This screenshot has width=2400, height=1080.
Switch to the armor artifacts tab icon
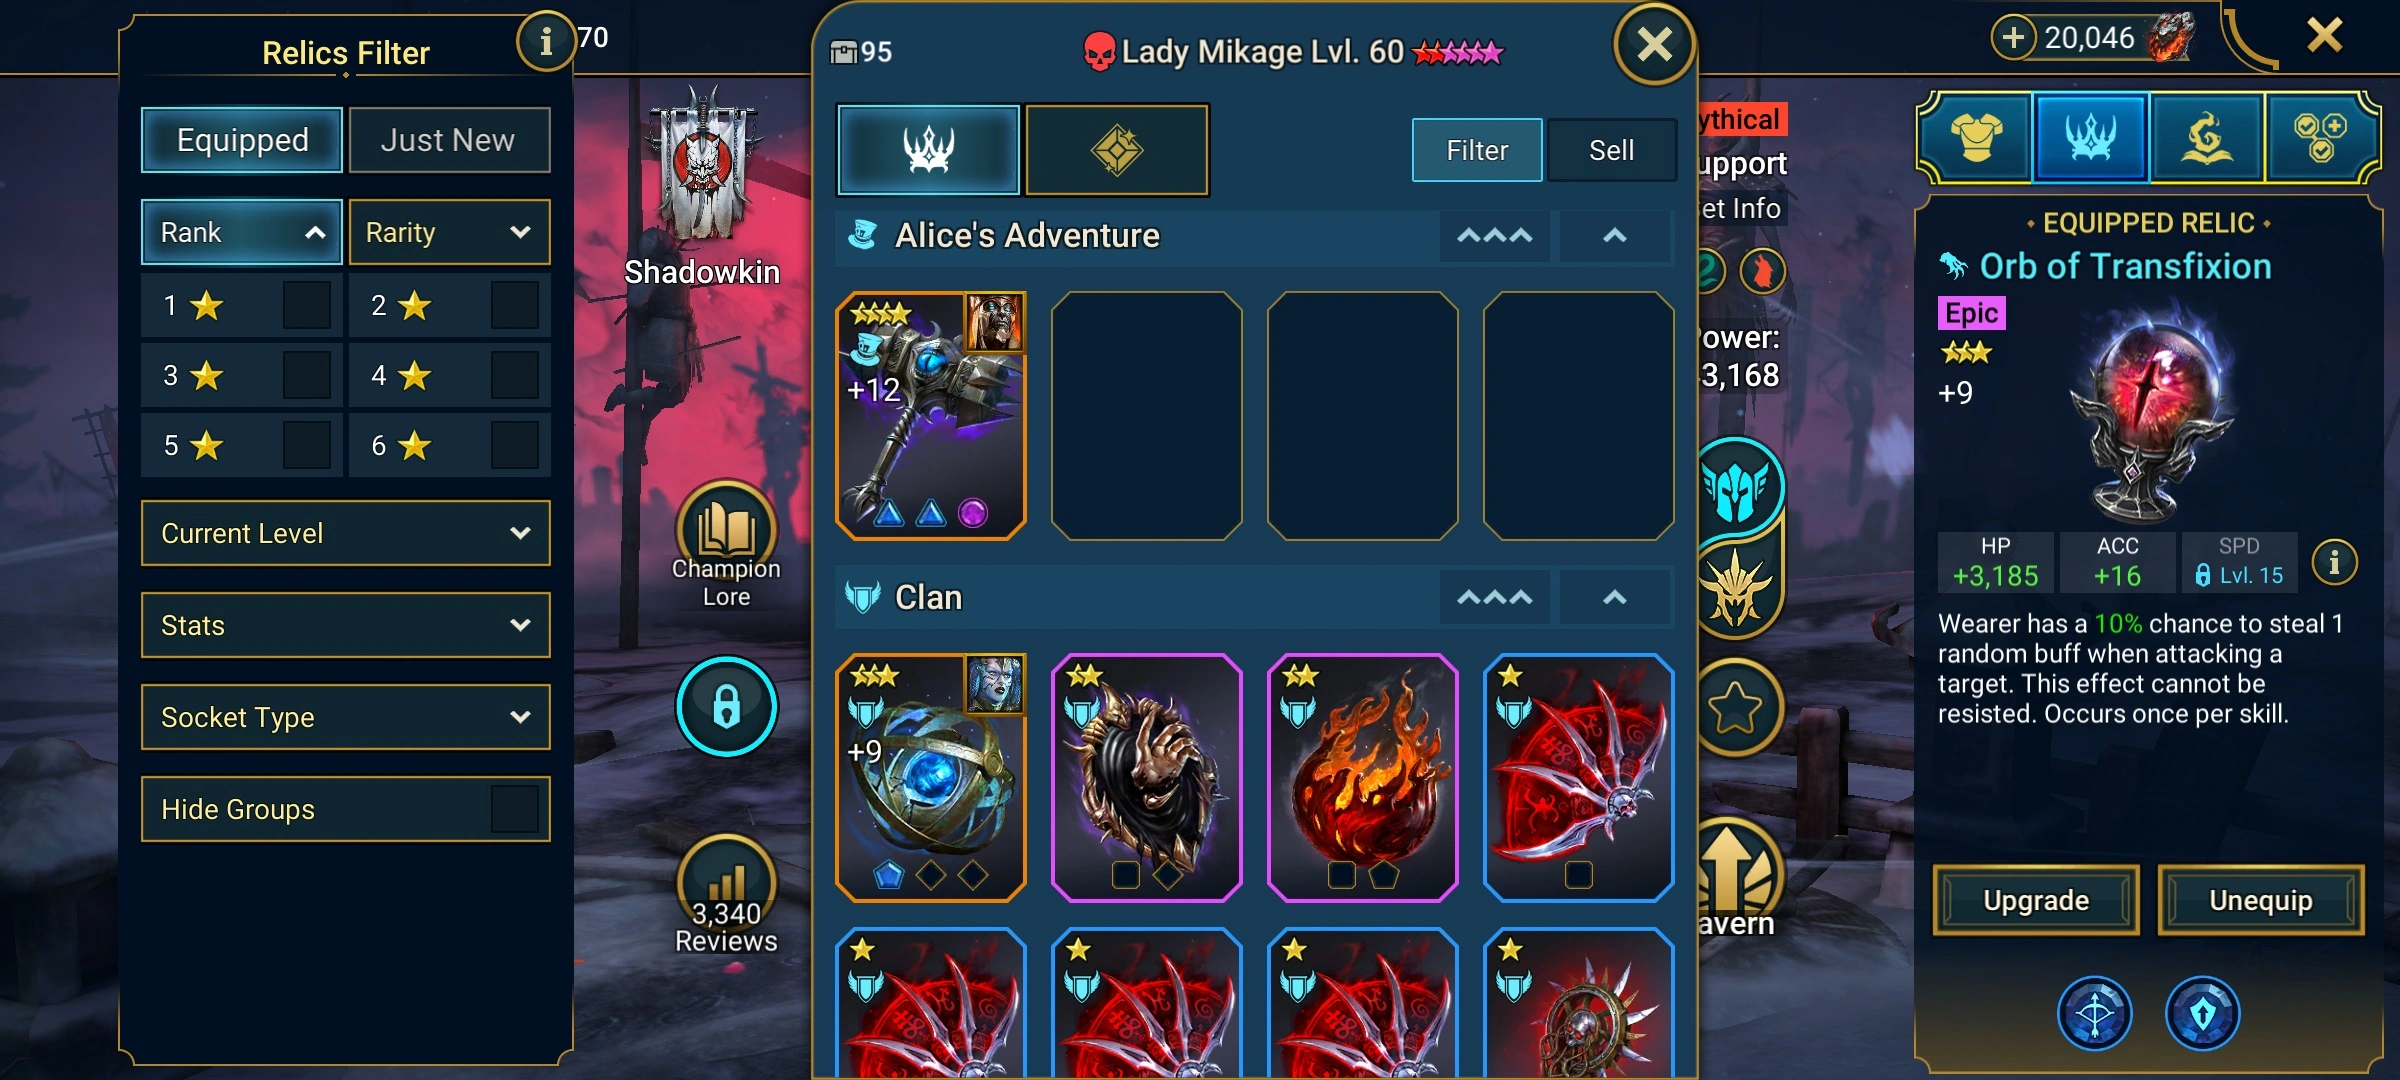tap(1976, 138)
